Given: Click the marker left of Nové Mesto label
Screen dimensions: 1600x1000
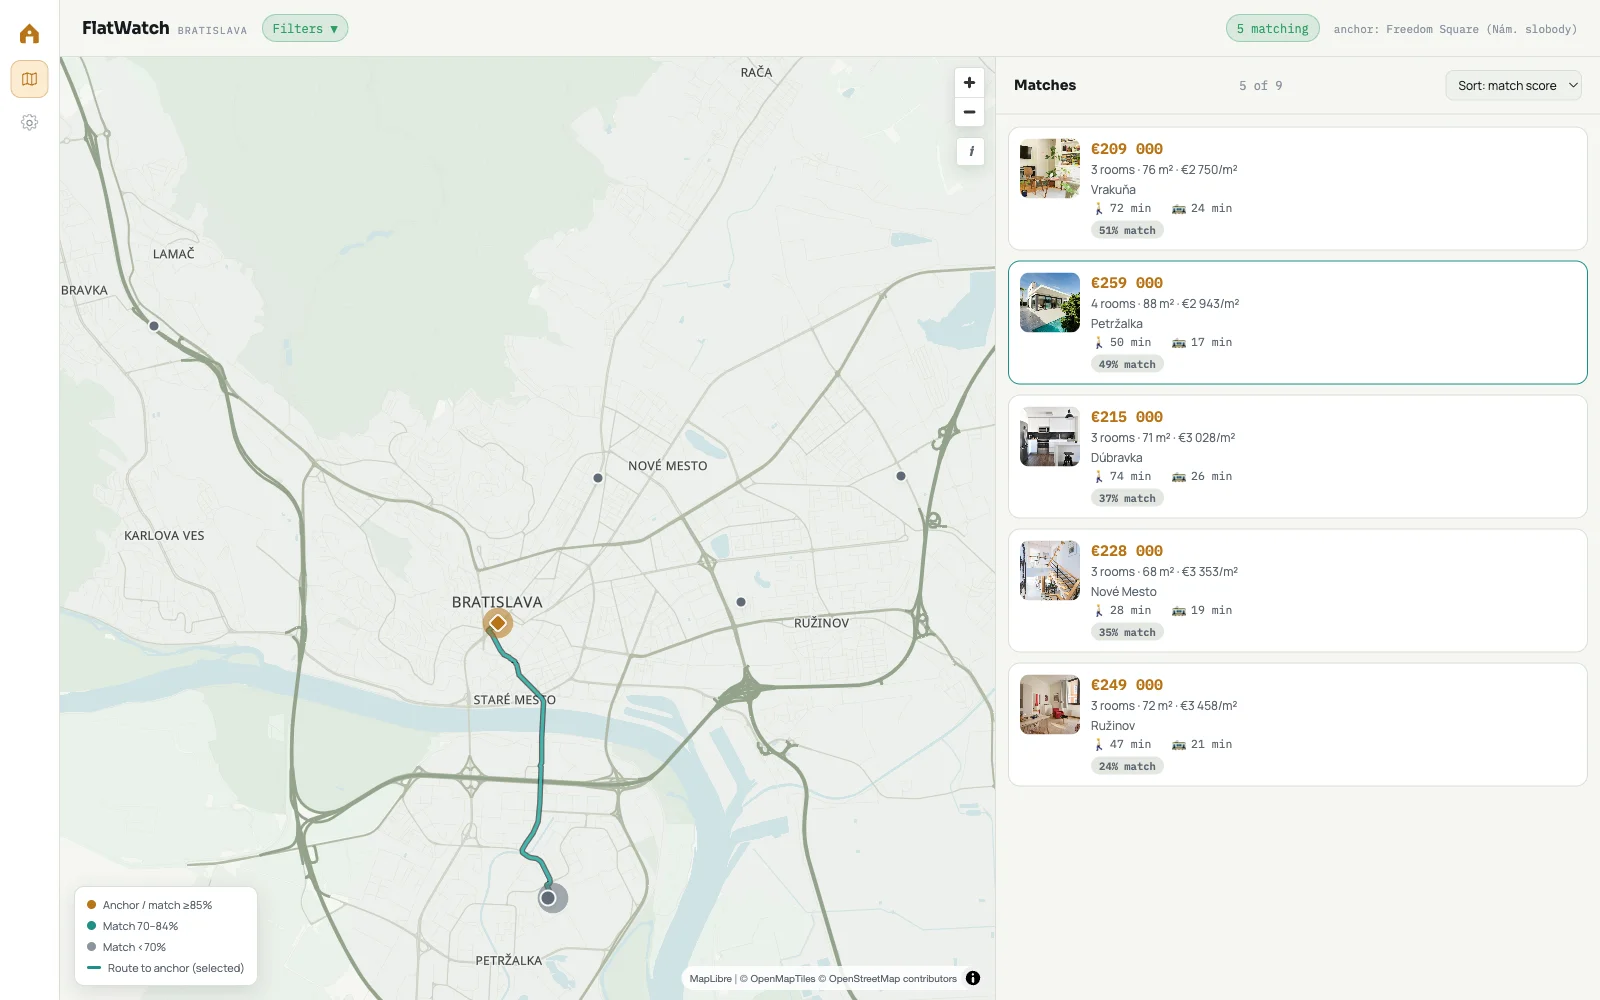Looking at the screenshot, I should click(598, 478).
